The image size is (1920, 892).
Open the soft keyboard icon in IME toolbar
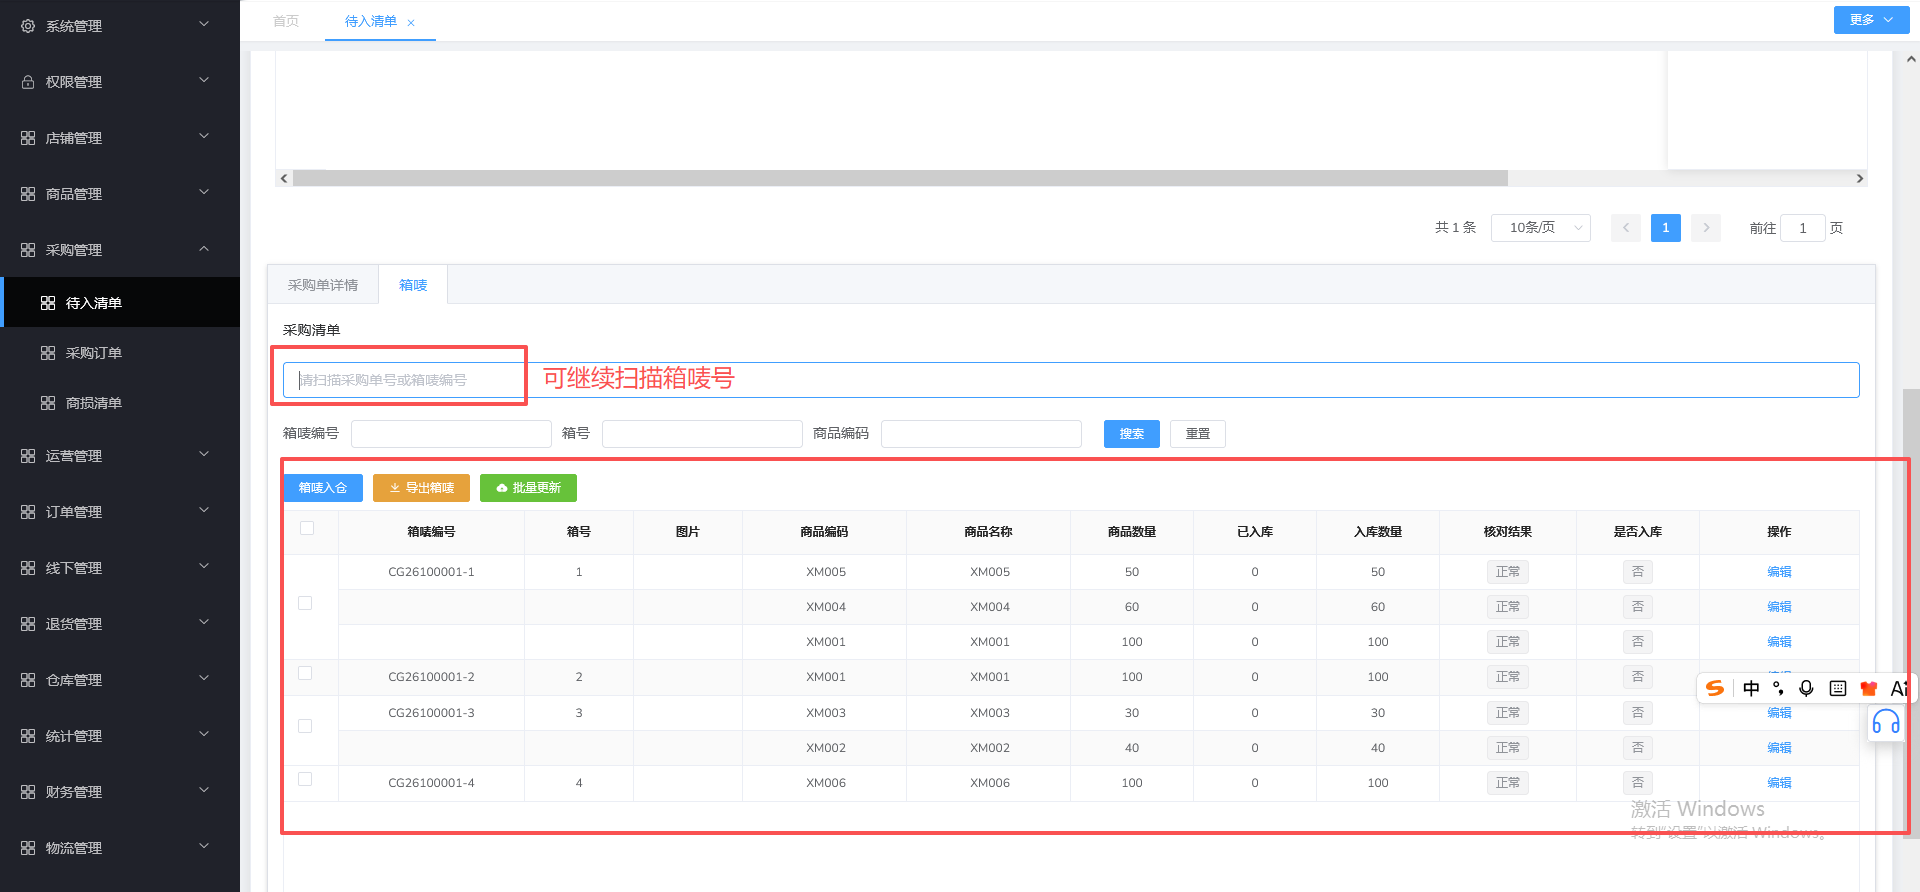pos(1838,688)
